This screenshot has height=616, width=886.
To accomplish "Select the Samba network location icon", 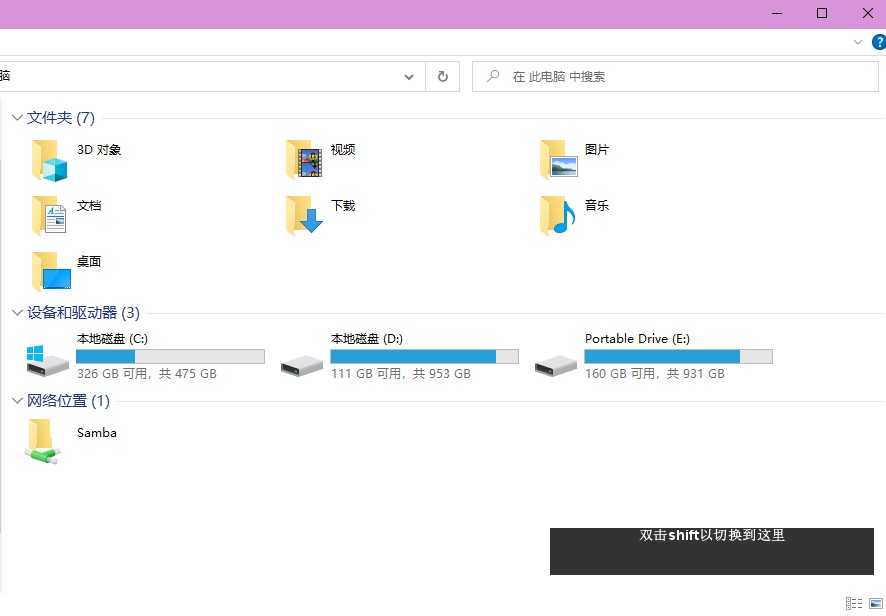I will [42, 441].
